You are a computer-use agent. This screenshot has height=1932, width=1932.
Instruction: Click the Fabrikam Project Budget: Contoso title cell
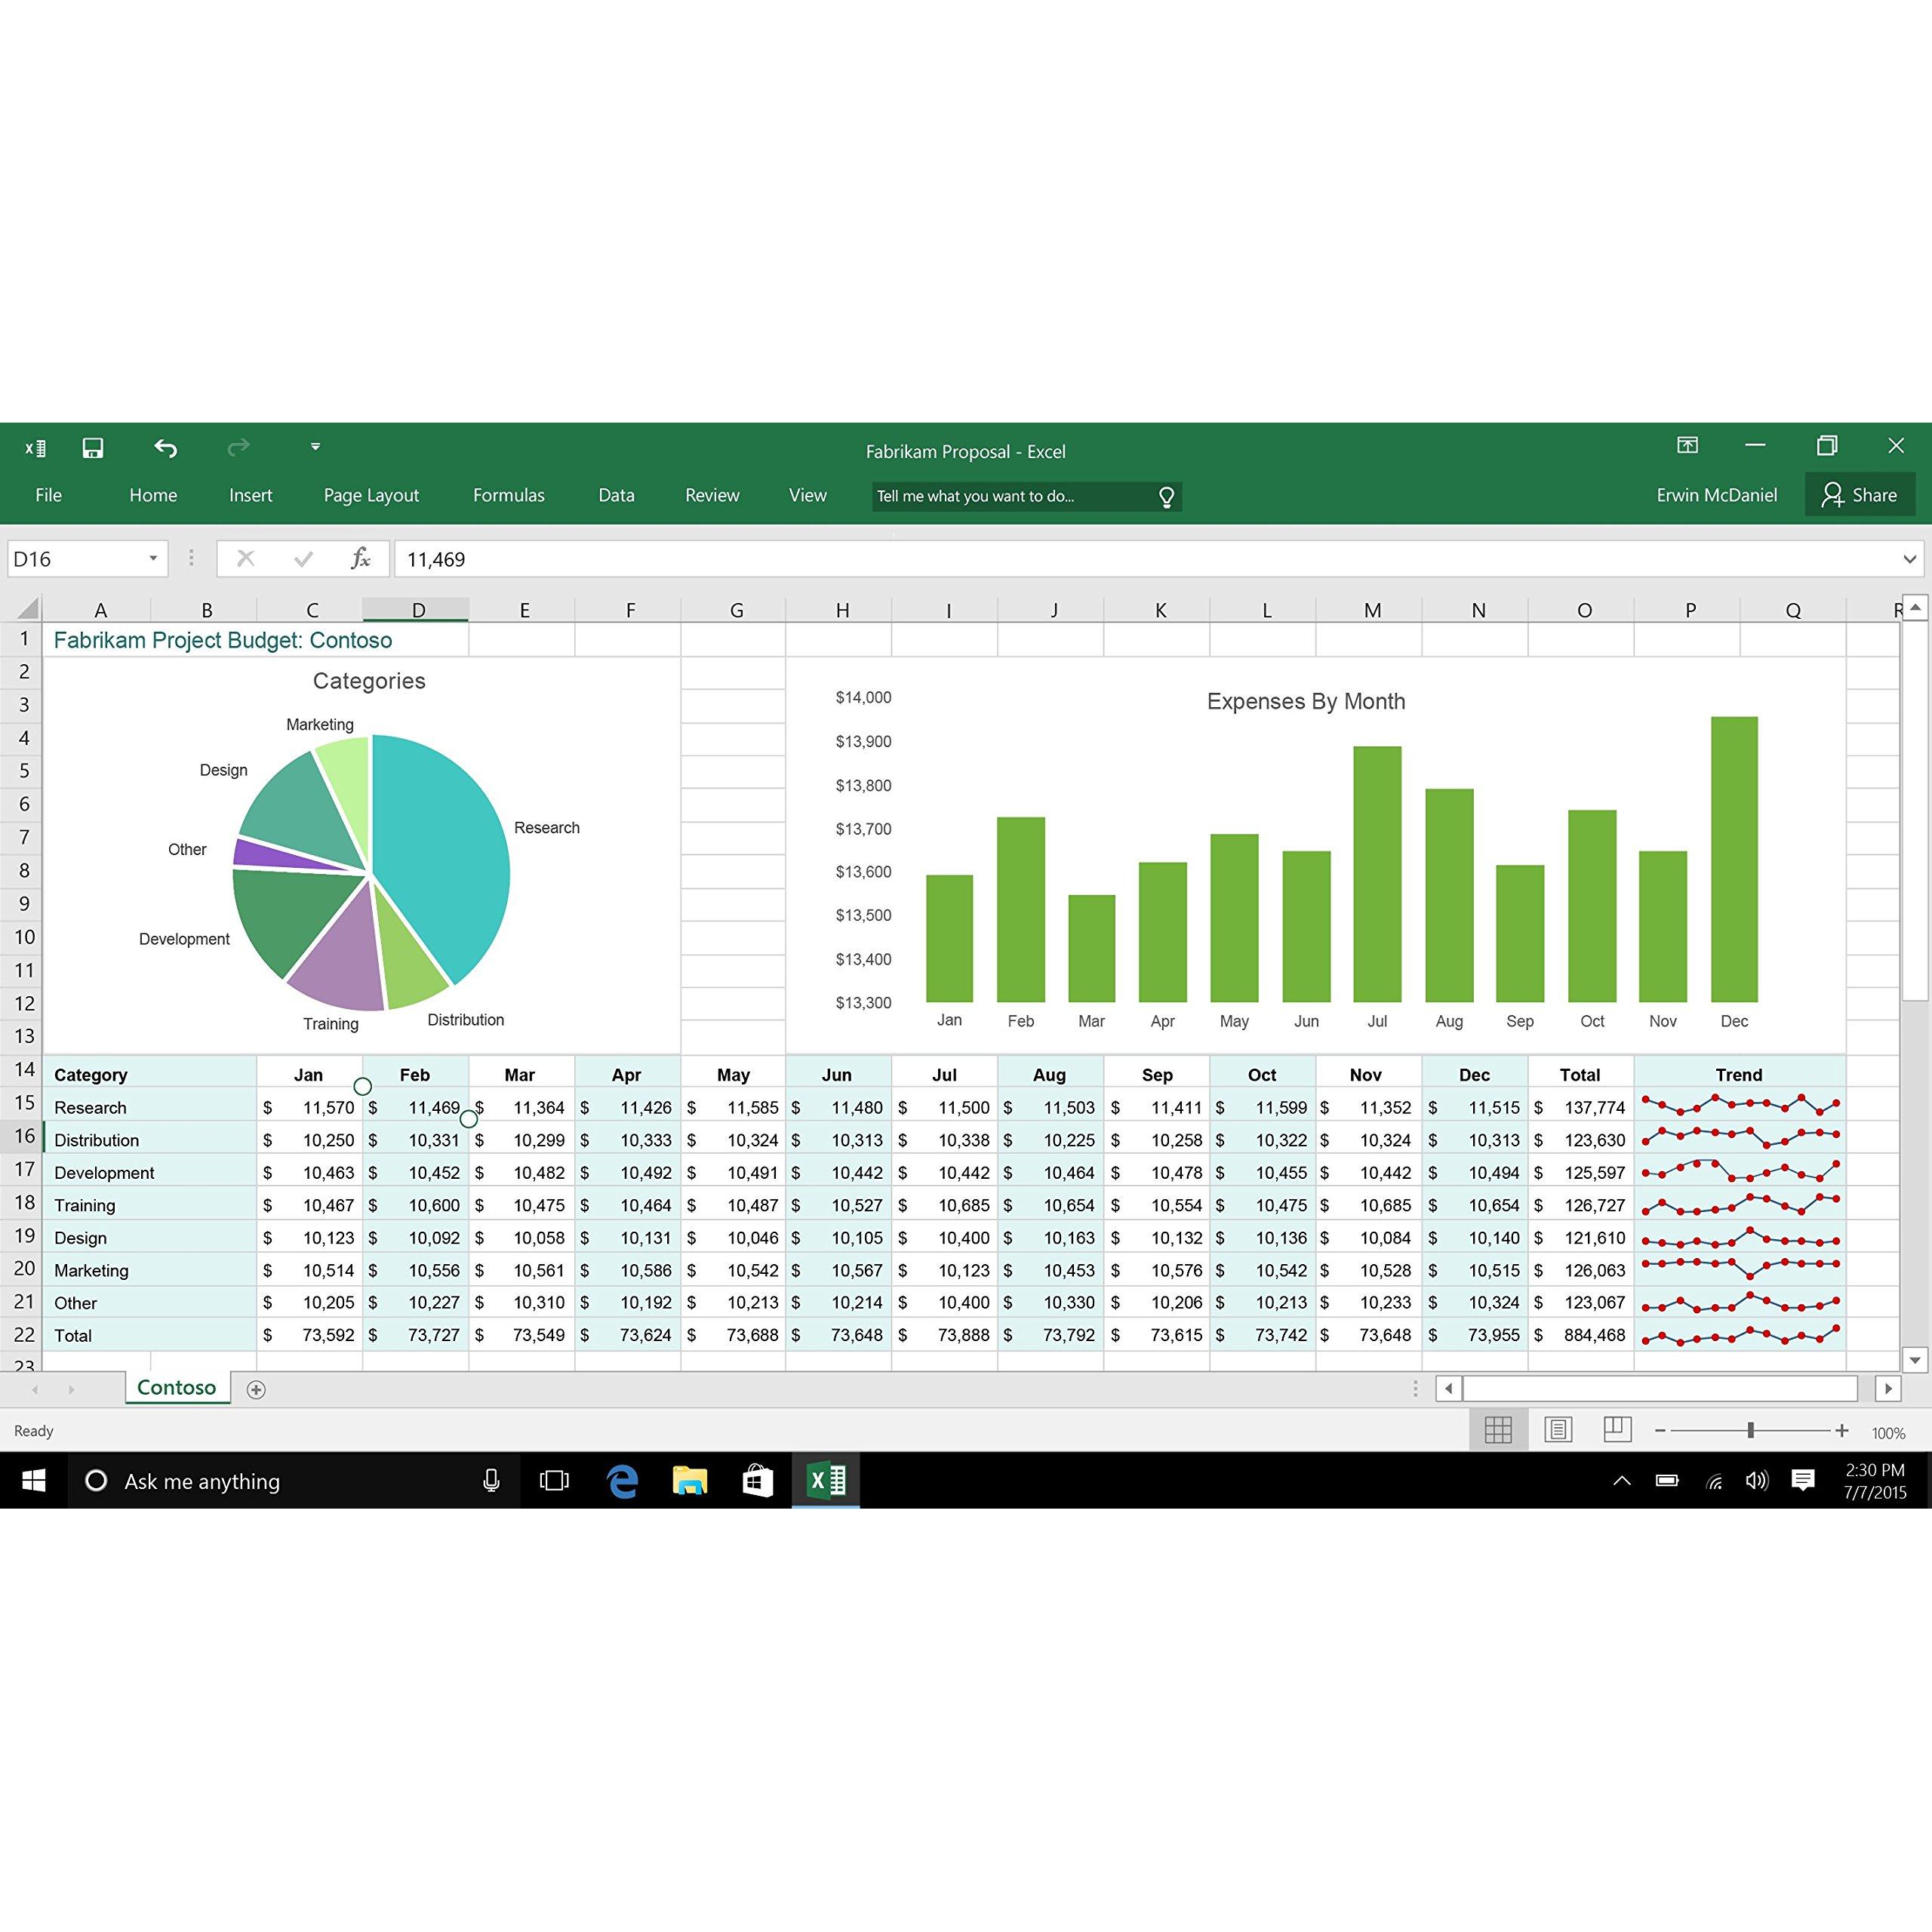[x=223, y=640]
